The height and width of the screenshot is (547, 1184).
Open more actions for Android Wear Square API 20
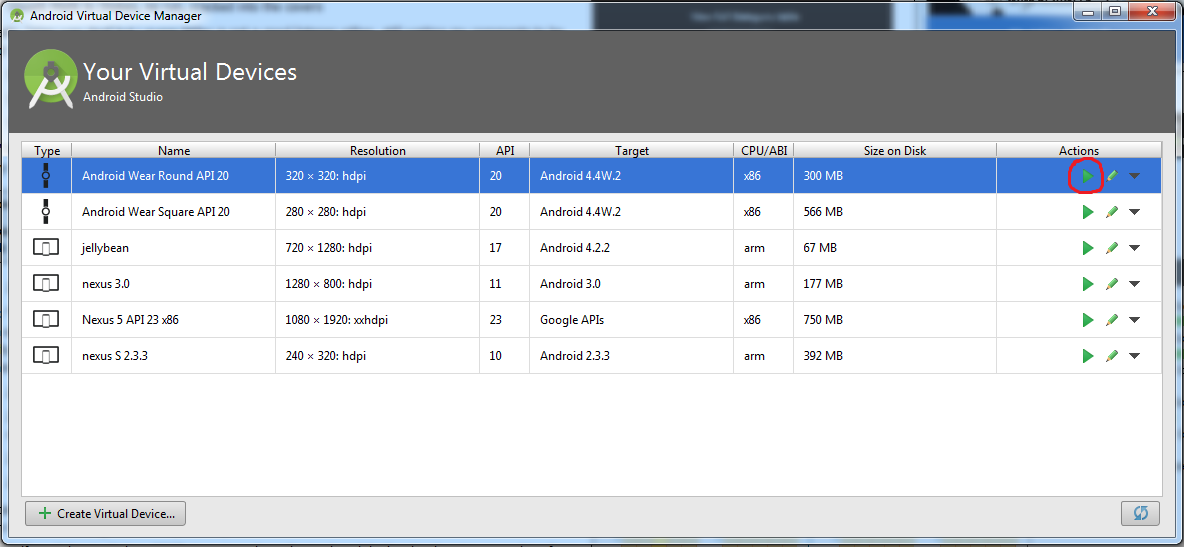tap(1134, 212)
